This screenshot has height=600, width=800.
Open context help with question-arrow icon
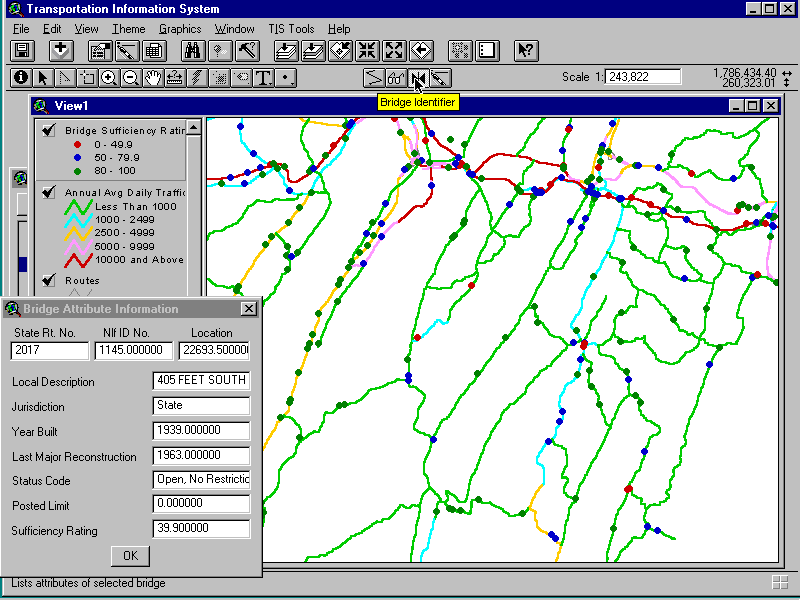(x=525, y=51)
